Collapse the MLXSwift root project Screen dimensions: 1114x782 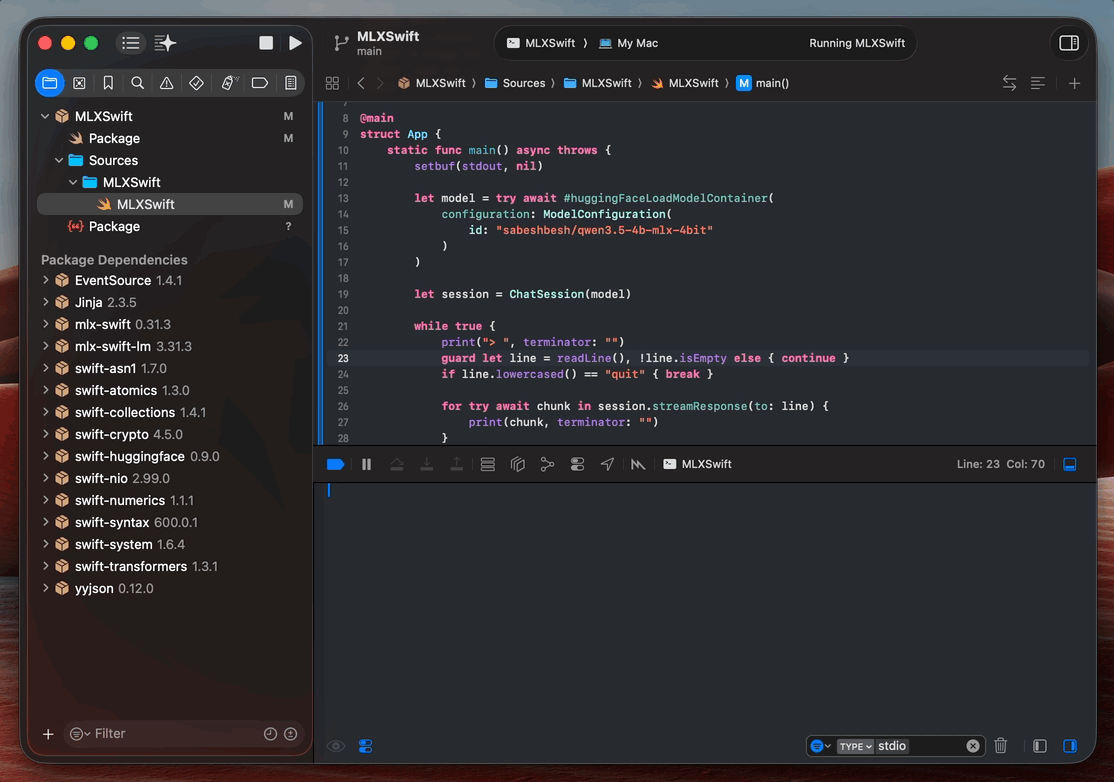pos(45,116)
